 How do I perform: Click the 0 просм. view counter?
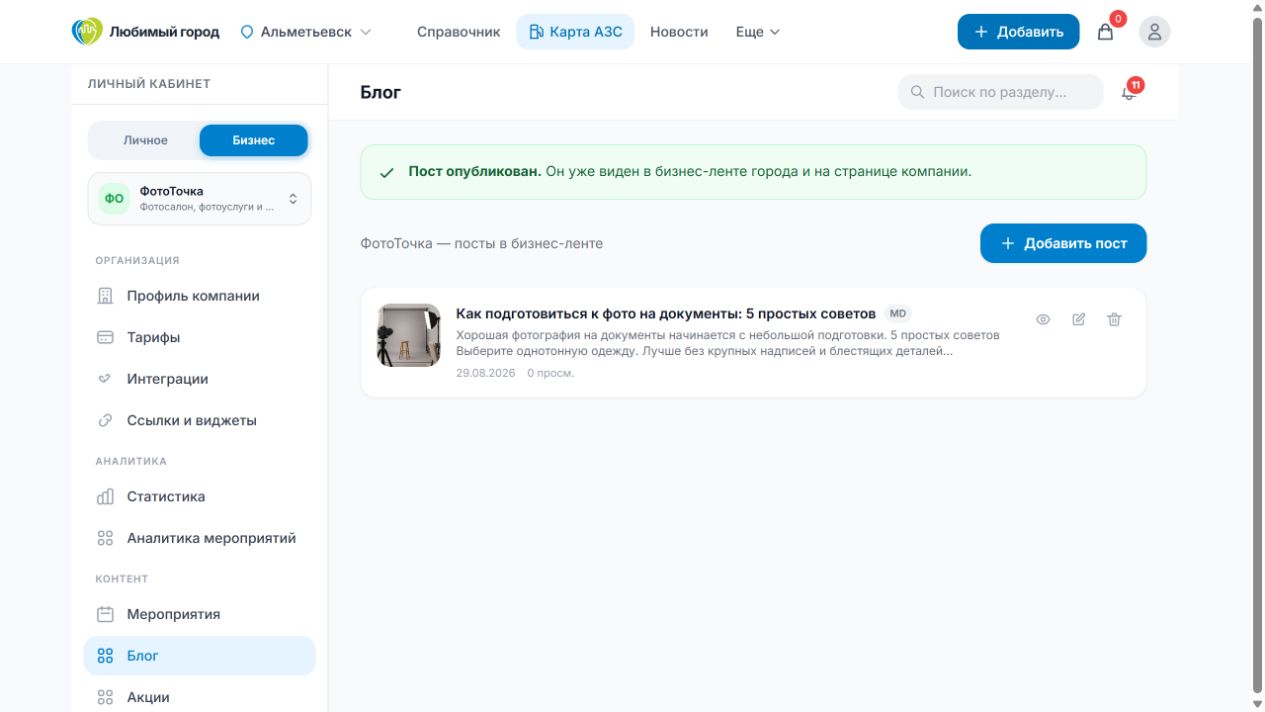[550, 373]
